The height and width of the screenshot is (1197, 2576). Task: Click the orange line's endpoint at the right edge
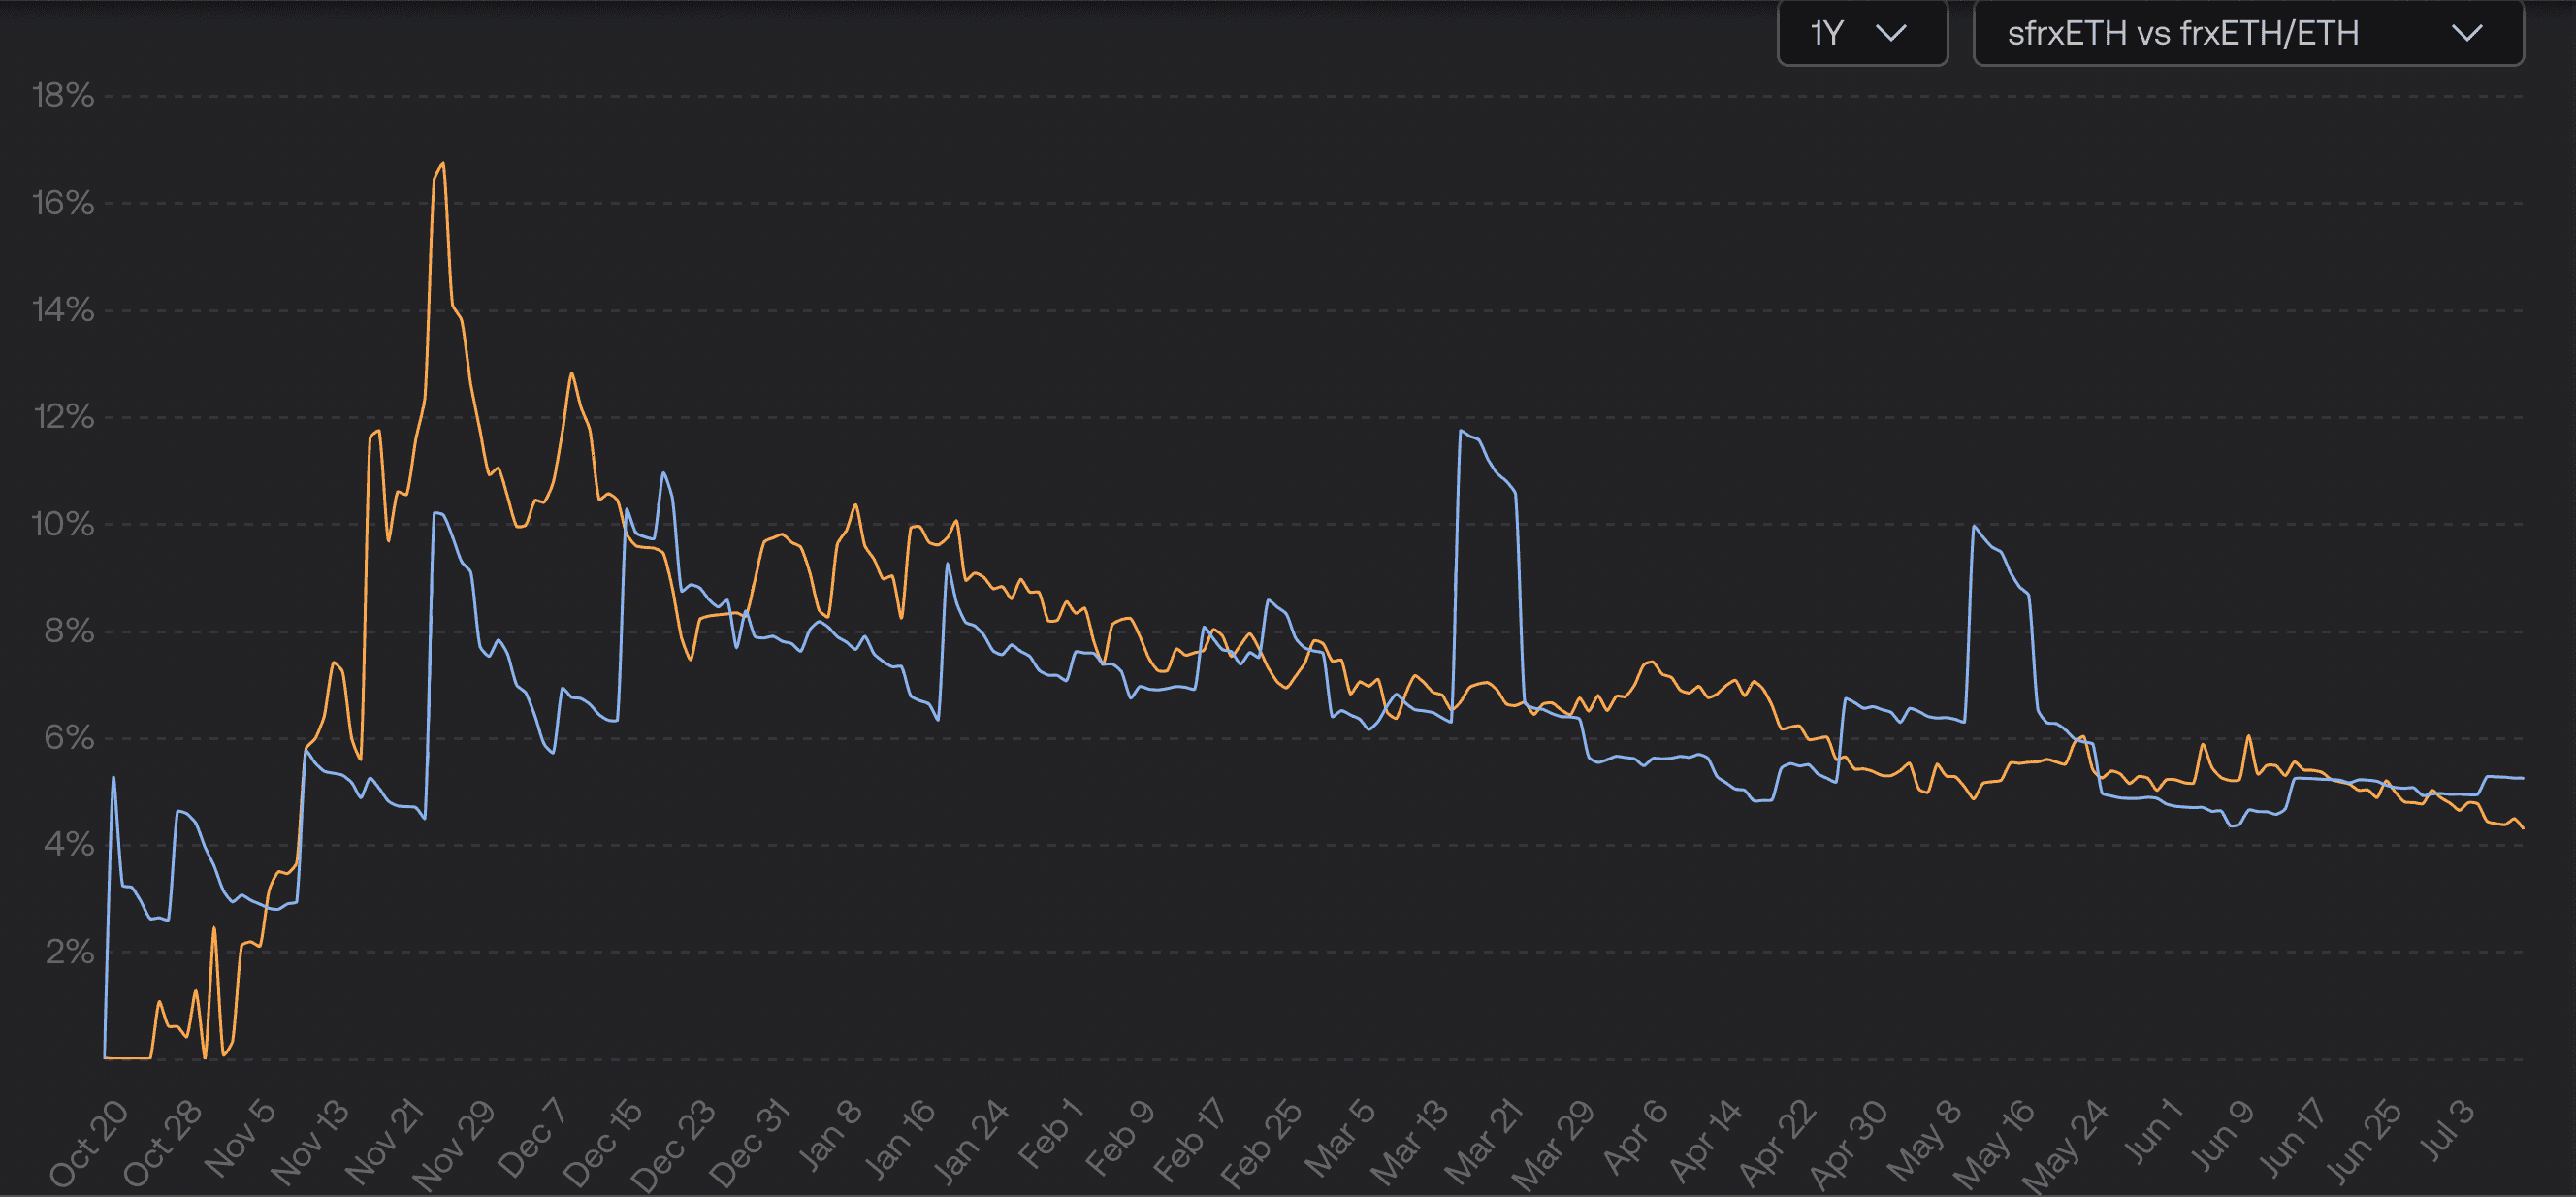(x=2521, y=827)
